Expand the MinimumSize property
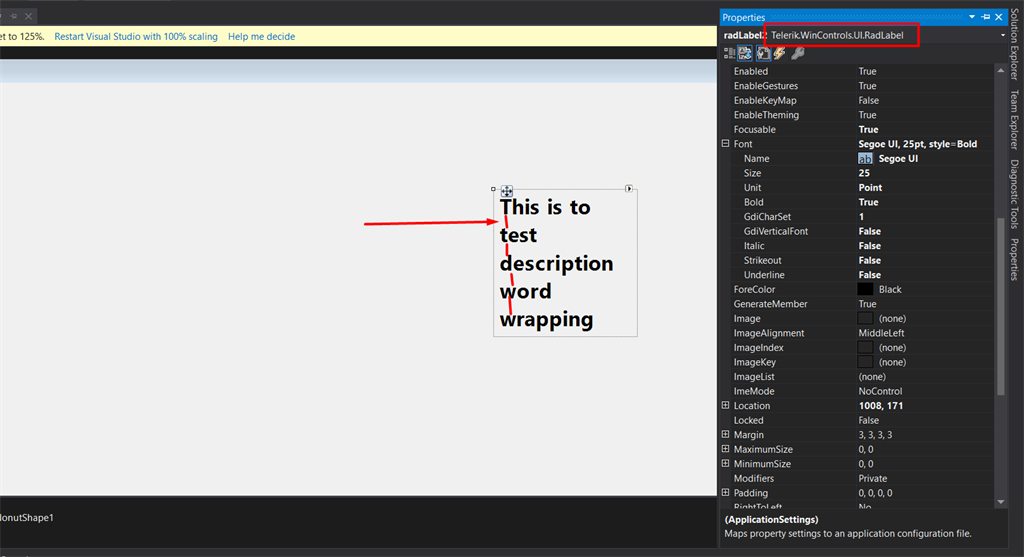This screenshot has width=1024, height=557. pyautogui.click(x=726, y=464)
